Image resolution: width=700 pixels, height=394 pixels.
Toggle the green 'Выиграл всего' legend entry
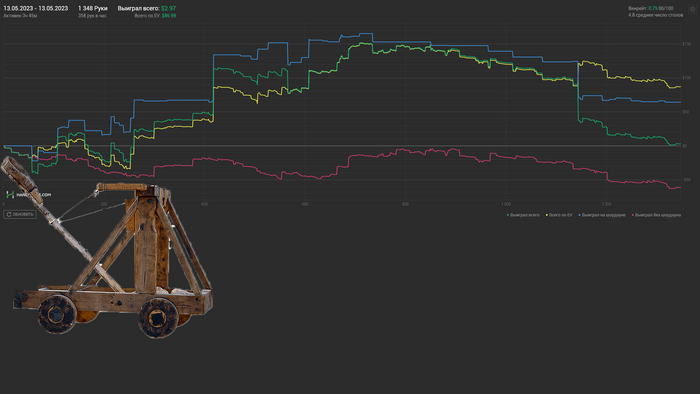pos(523,215)
